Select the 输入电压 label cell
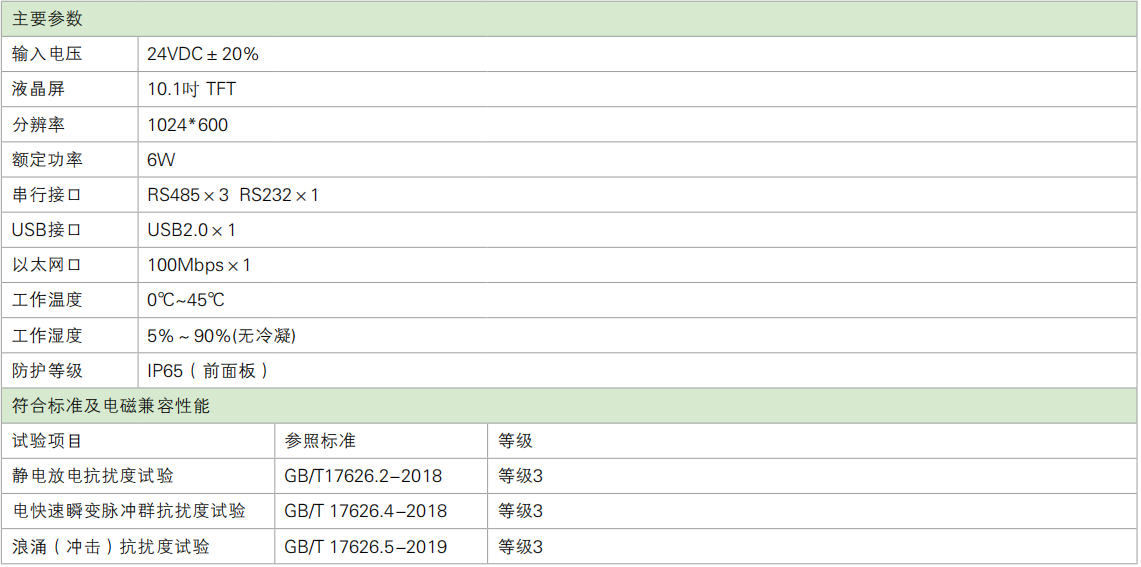Screen dimensions: 1141x567 point(47,54)
